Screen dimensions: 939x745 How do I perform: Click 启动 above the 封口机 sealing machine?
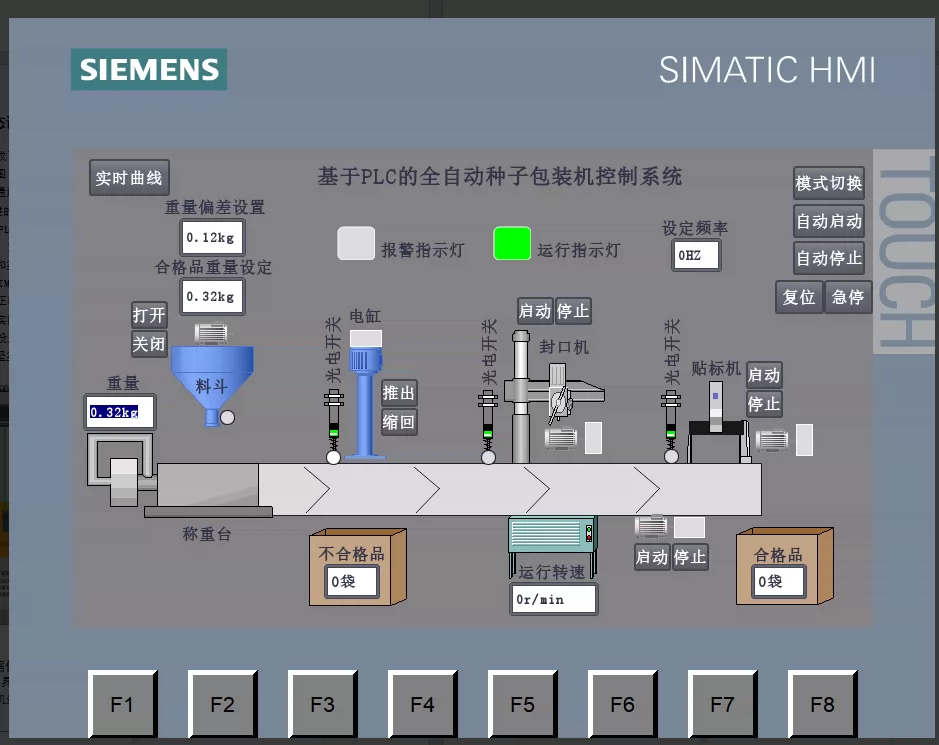coord(535,311)
